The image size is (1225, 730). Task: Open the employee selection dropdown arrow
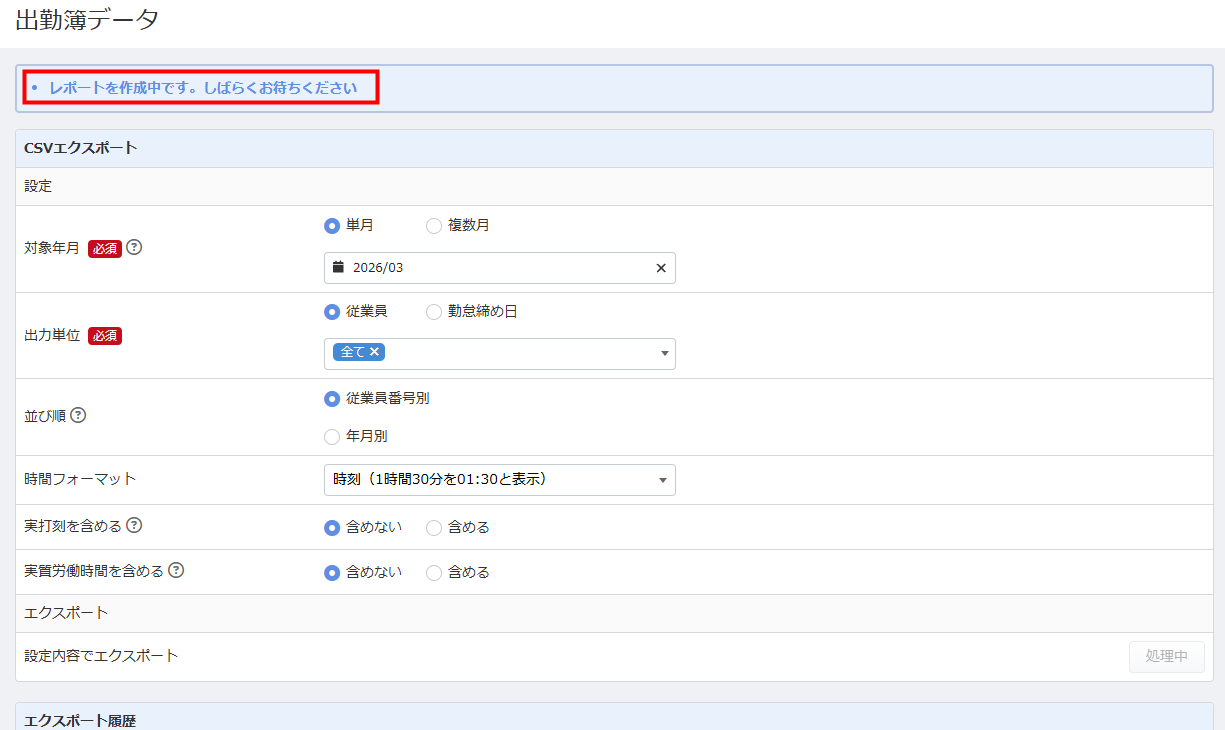click(665, 353)
